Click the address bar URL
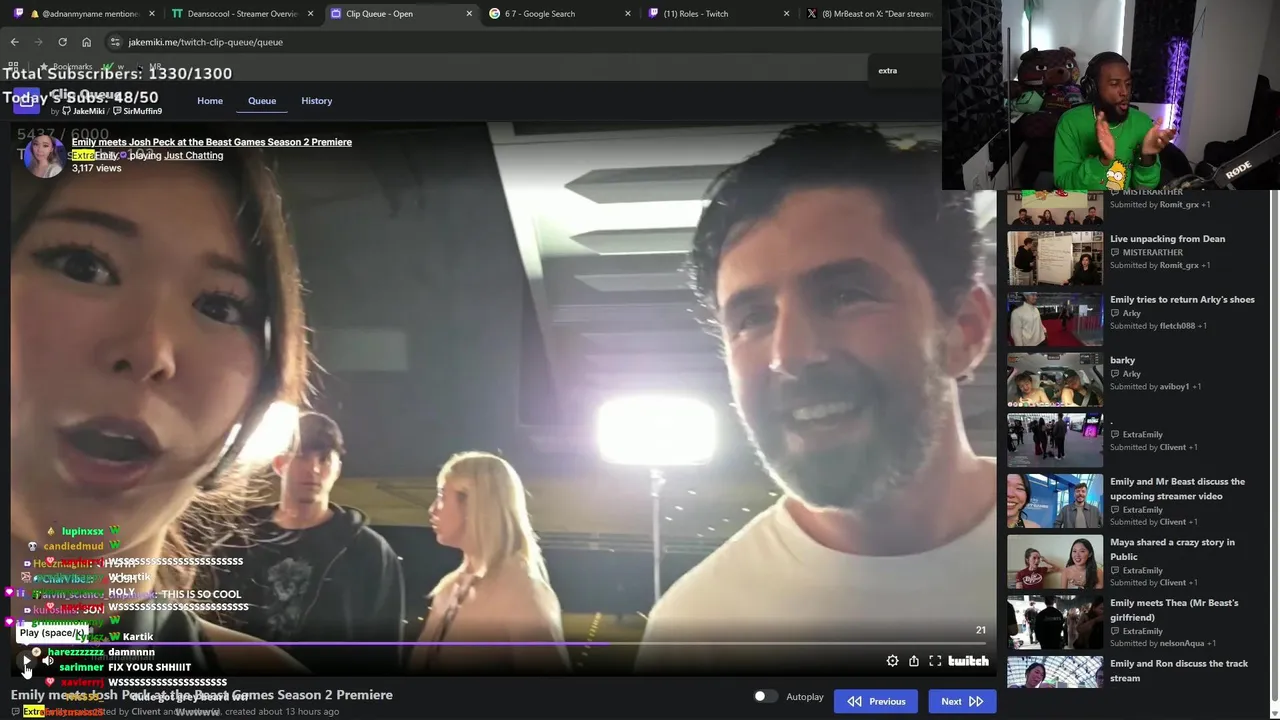1280x720 pixels. [x=205, y=42]
